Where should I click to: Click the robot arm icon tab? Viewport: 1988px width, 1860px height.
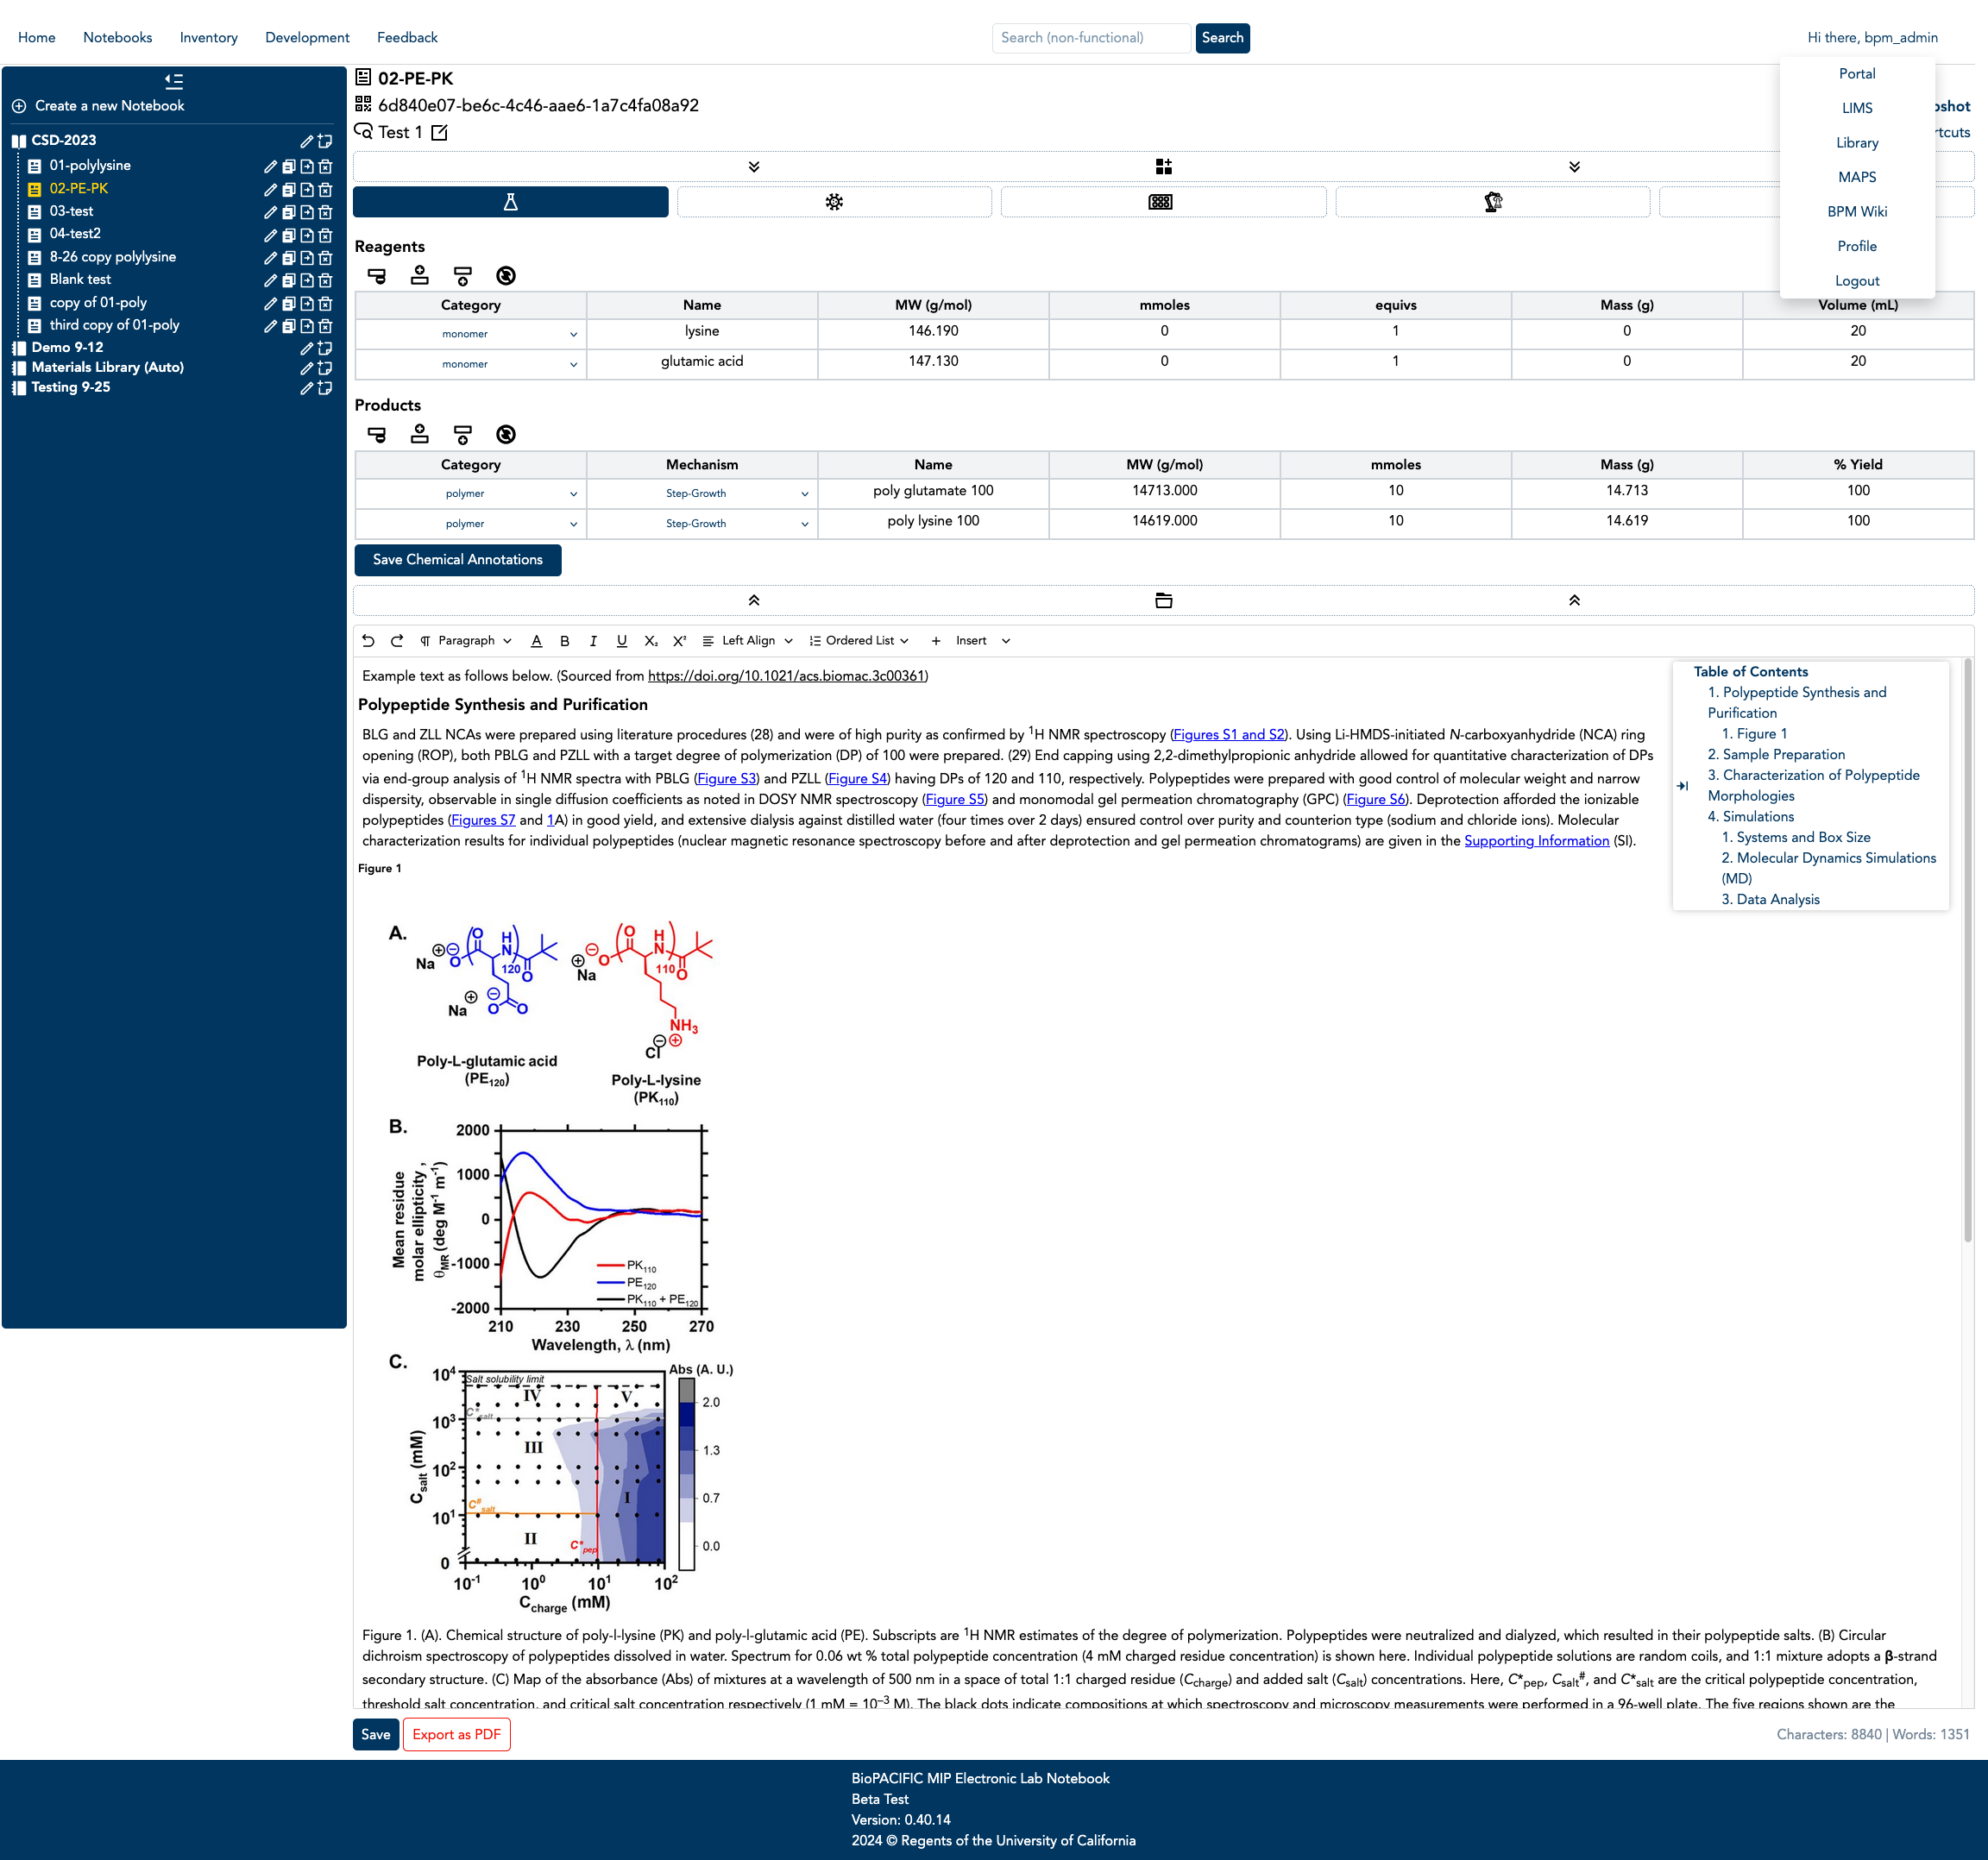[x=1492, y=202]
